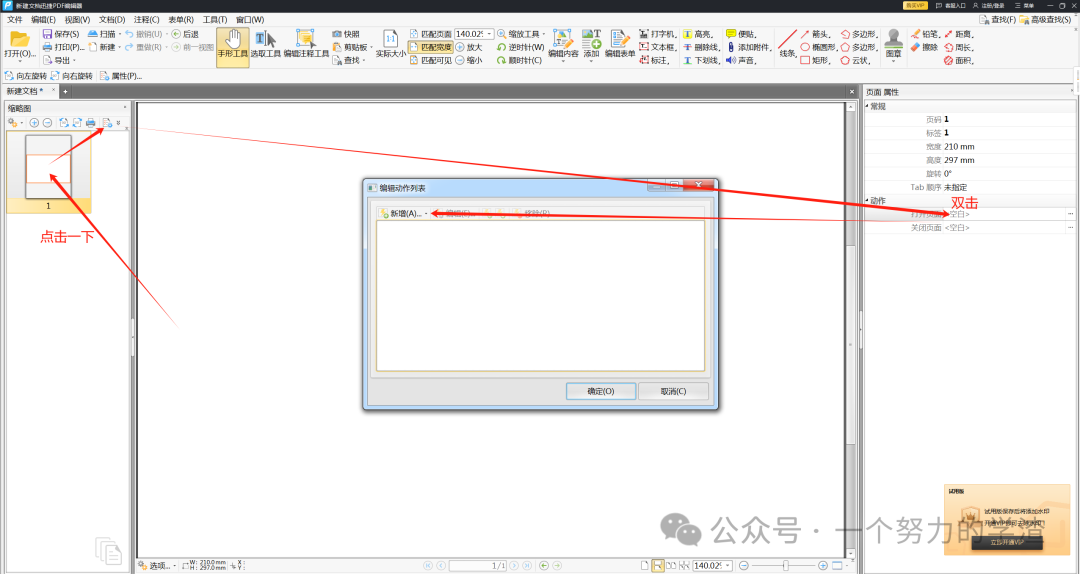Open the Edit (编辑(E)) menu
The height and width of the screenshot is (574, 1080).
(43, 20)
